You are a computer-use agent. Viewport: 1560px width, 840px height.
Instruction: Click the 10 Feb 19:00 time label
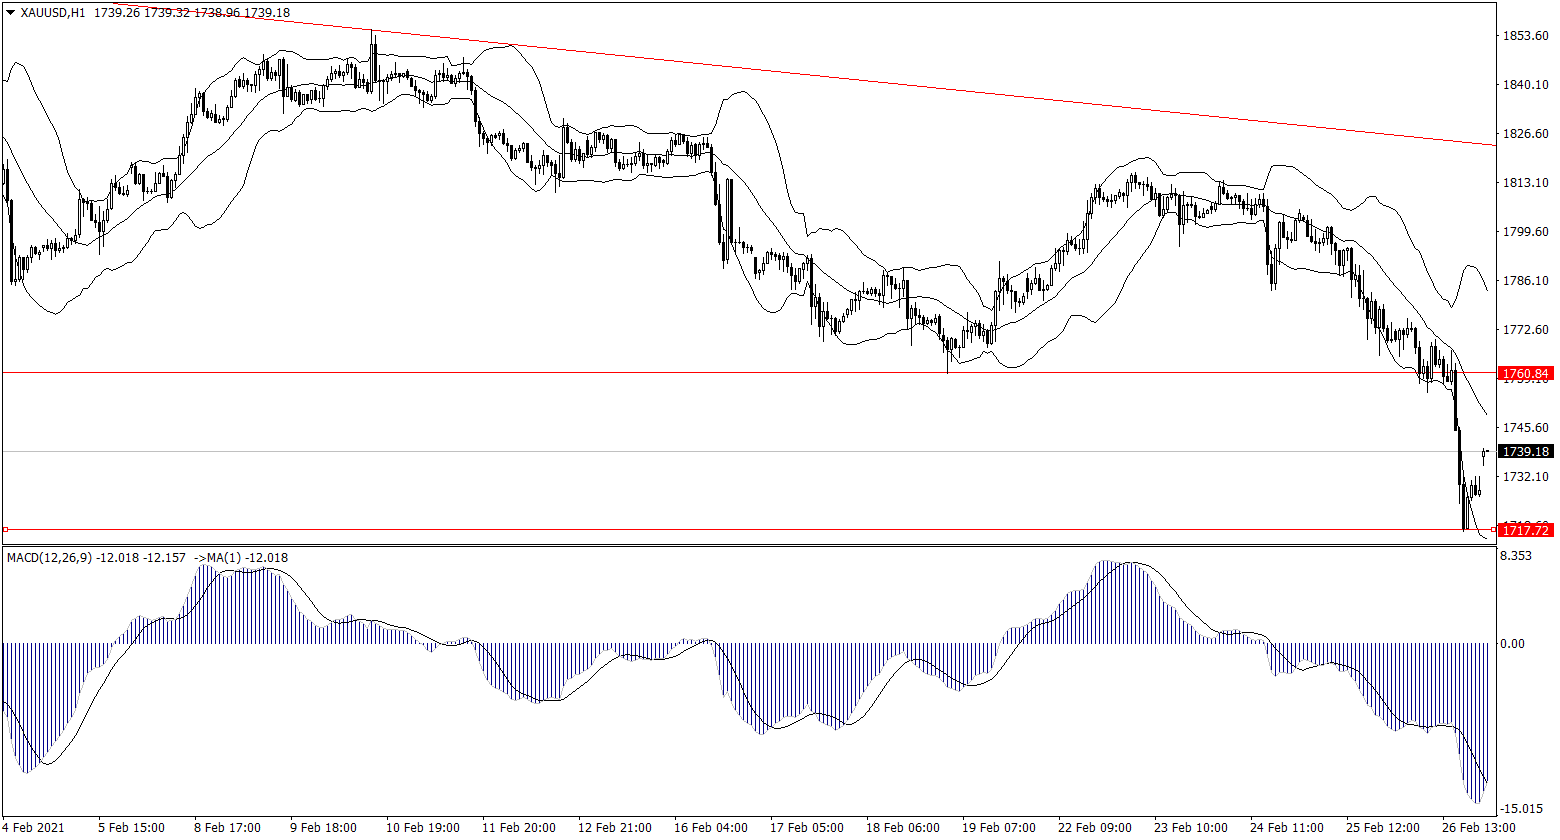point(422,828)
